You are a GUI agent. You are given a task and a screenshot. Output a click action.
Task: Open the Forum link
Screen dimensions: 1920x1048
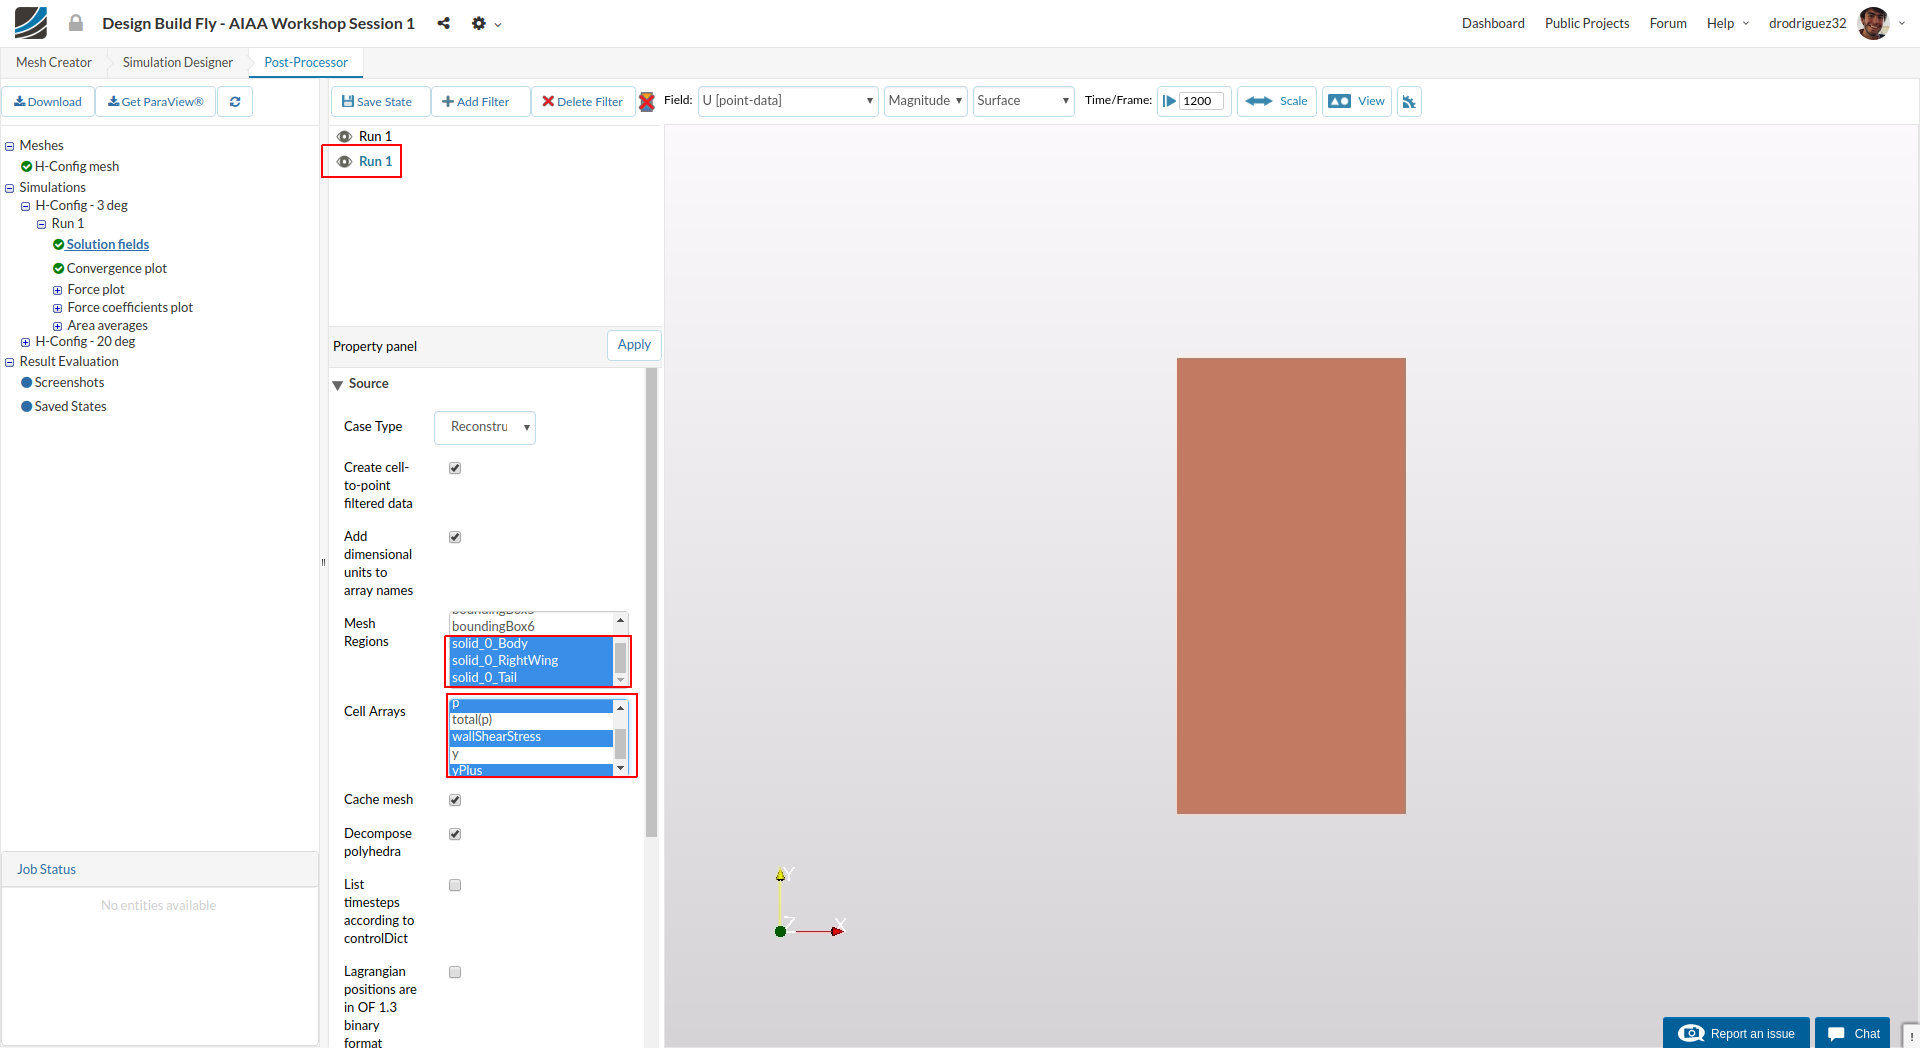[x=1668, y=23]
